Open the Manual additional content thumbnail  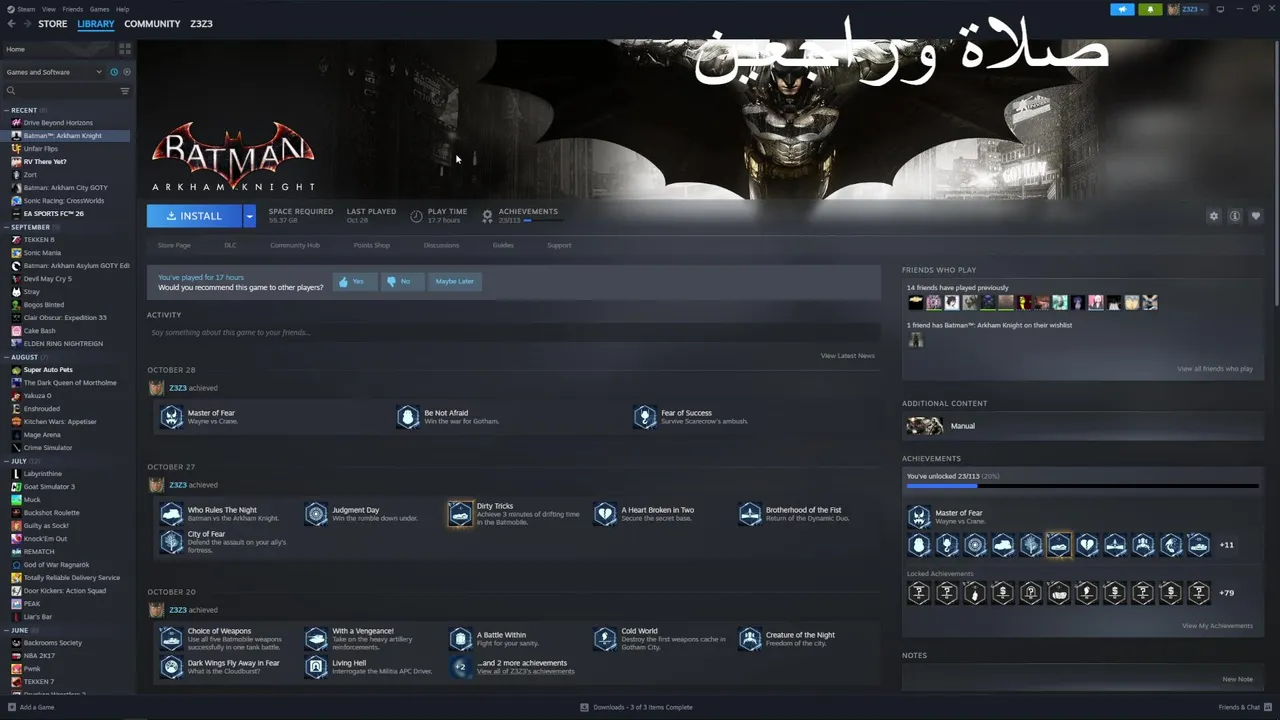[x=925, y=426]
